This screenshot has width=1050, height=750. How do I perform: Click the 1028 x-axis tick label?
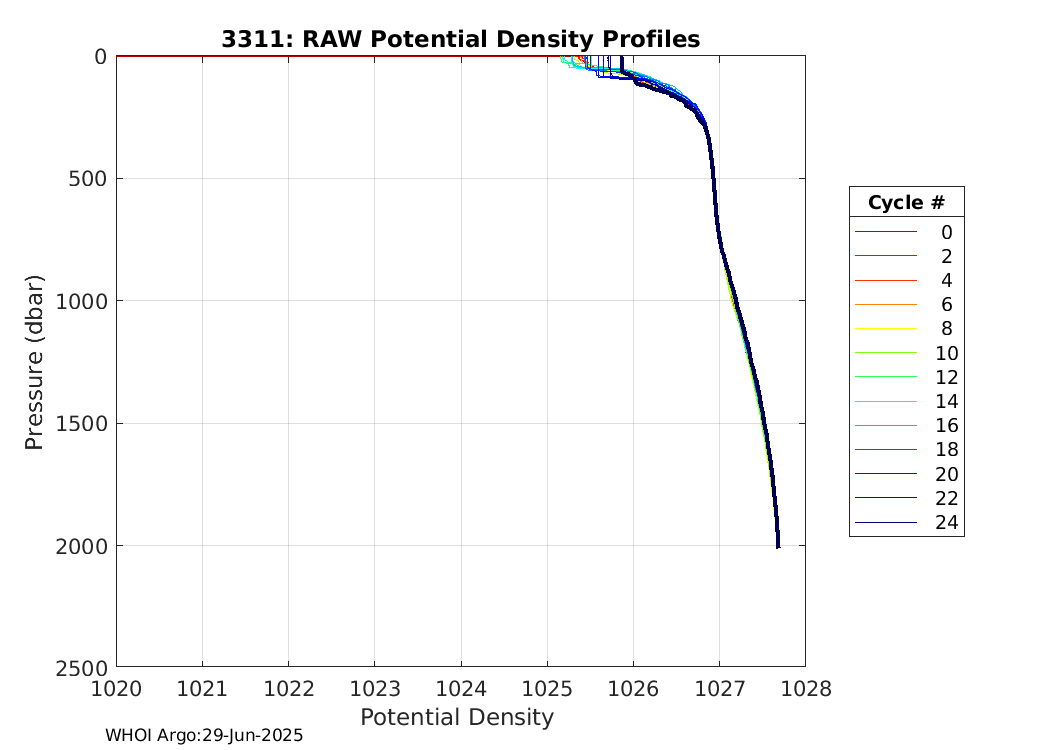805,688
